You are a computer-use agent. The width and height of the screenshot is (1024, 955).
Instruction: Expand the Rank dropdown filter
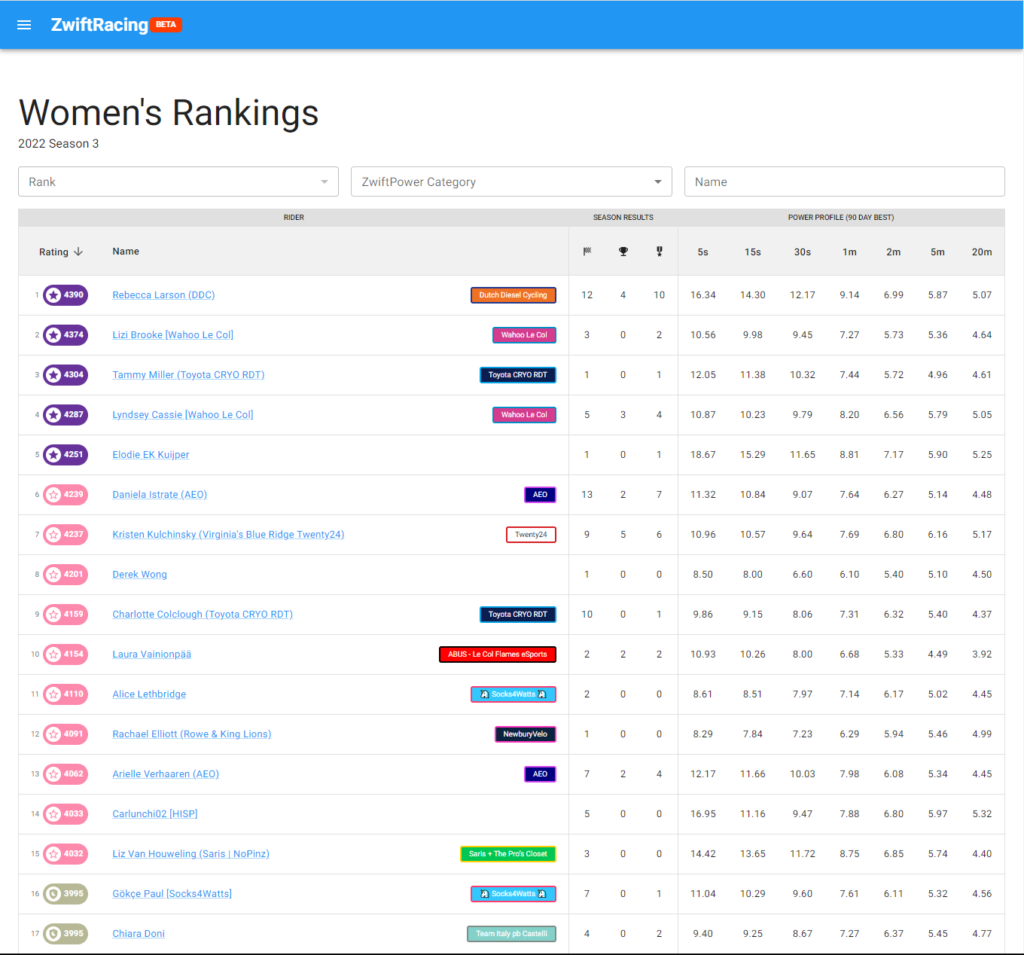[178, 182]
